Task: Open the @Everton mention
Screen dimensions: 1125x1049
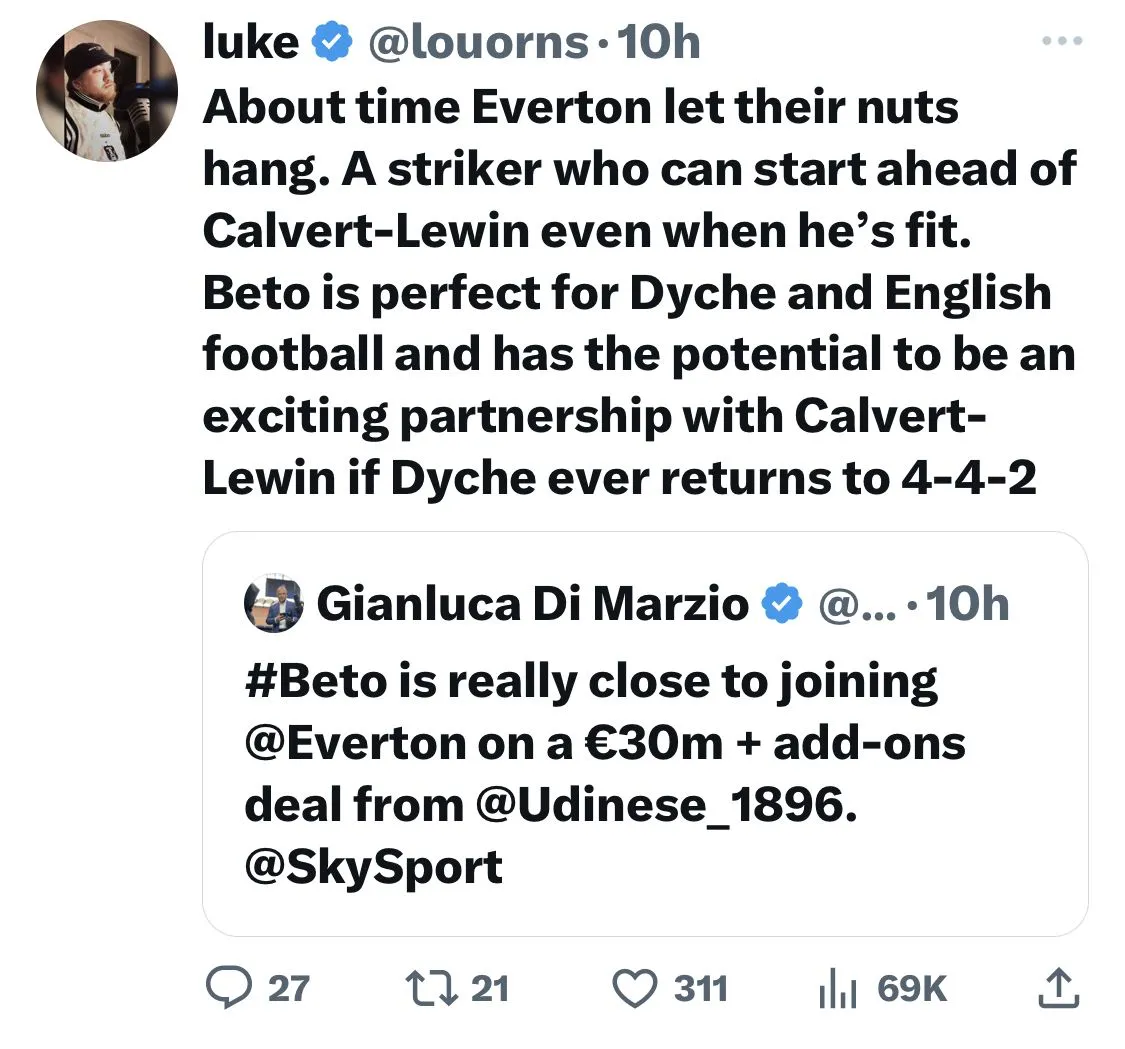Action: point(353,743)
